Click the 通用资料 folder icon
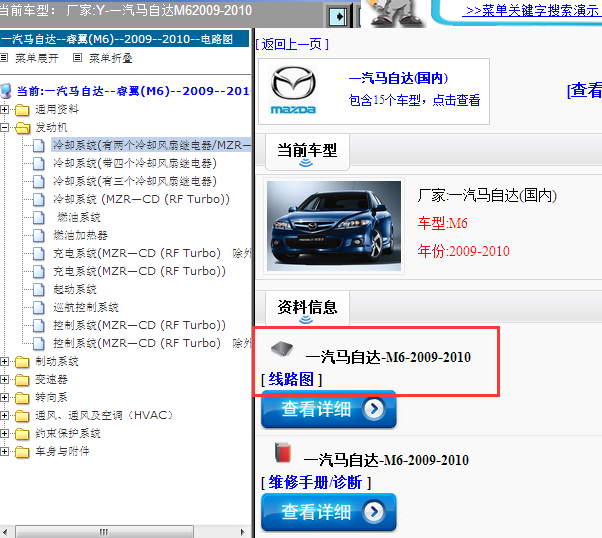Image resolution: width=602 pixels, height=538 pixels. 22,110
